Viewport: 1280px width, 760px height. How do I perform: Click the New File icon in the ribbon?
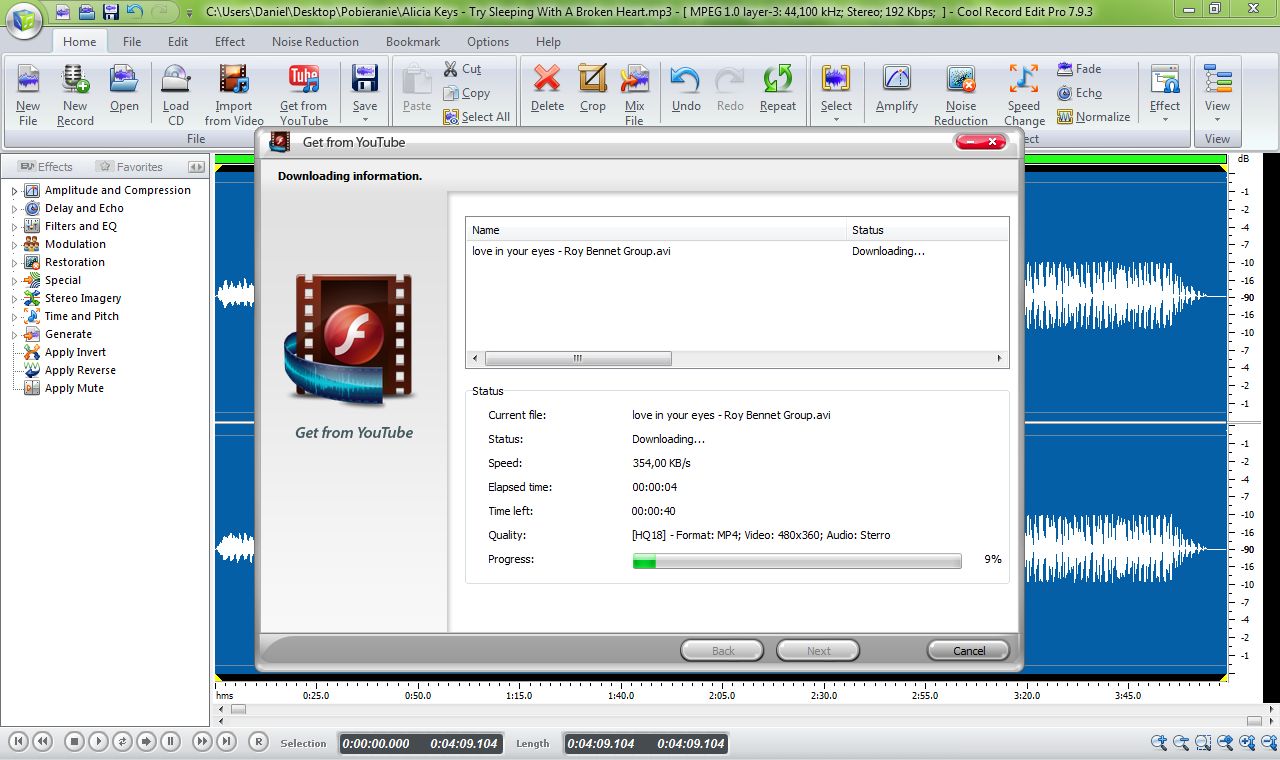(28, 80)
